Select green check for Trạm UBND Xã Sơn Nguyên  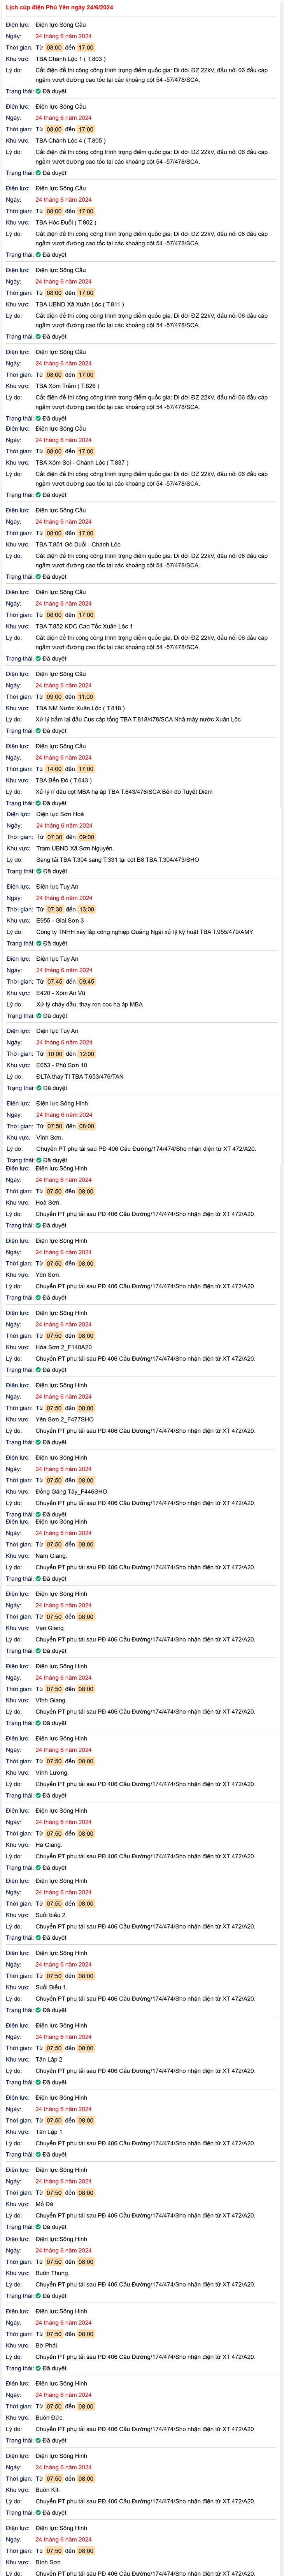[39, 871]
